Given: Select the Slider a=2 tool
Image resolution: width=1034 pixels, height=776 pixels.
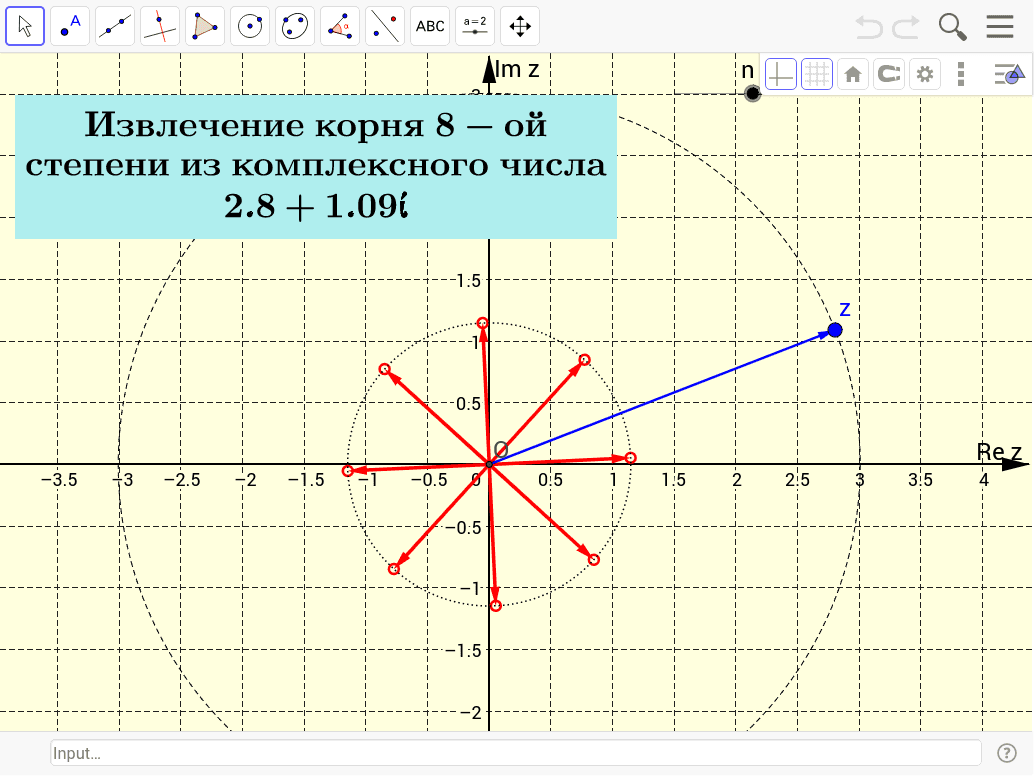Looking at the screenshot, I should click(x=475, y=26).
